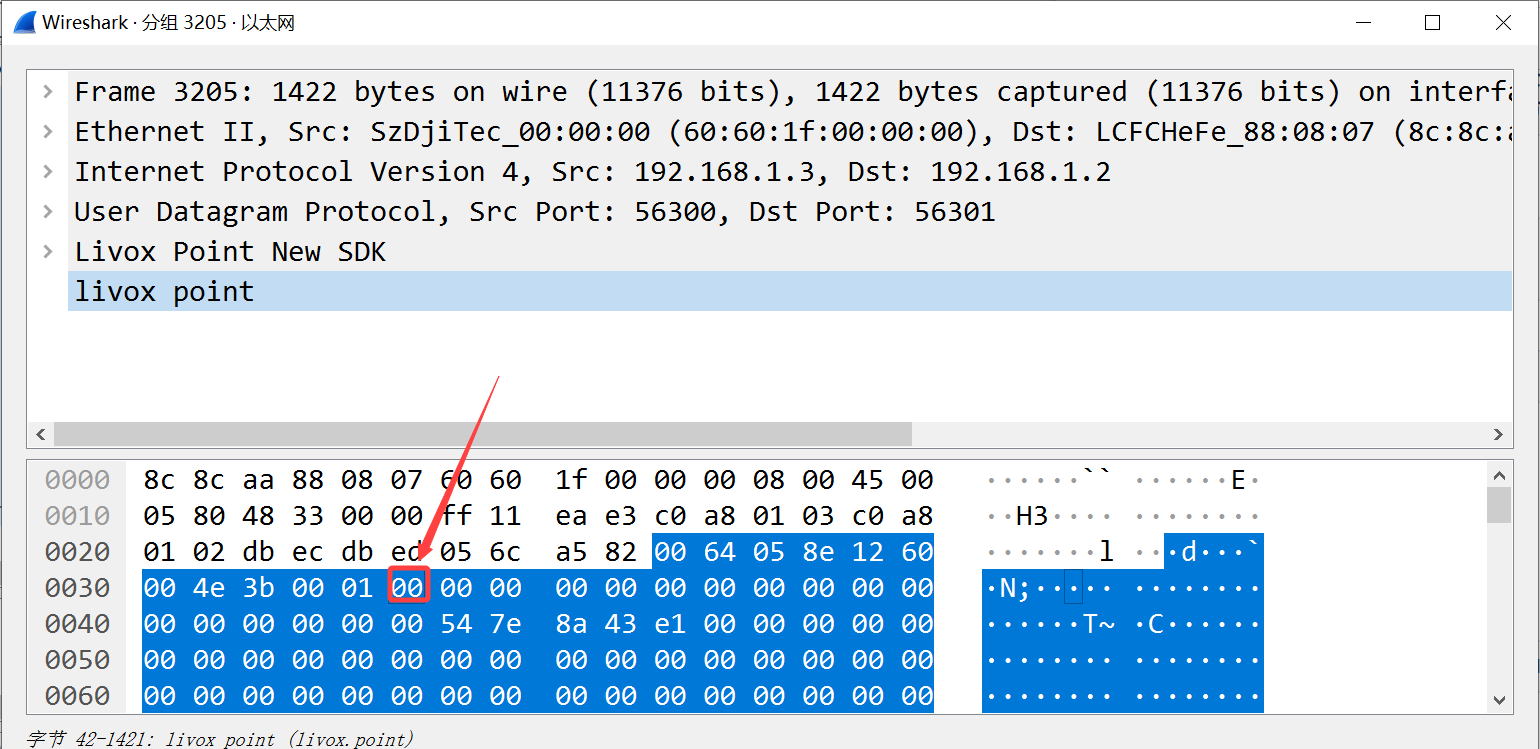Image resolution: width=1540 pixels, height=749 pixels.
Task: Click byte 3b in row 0030
Action: [x=258, y=588]
